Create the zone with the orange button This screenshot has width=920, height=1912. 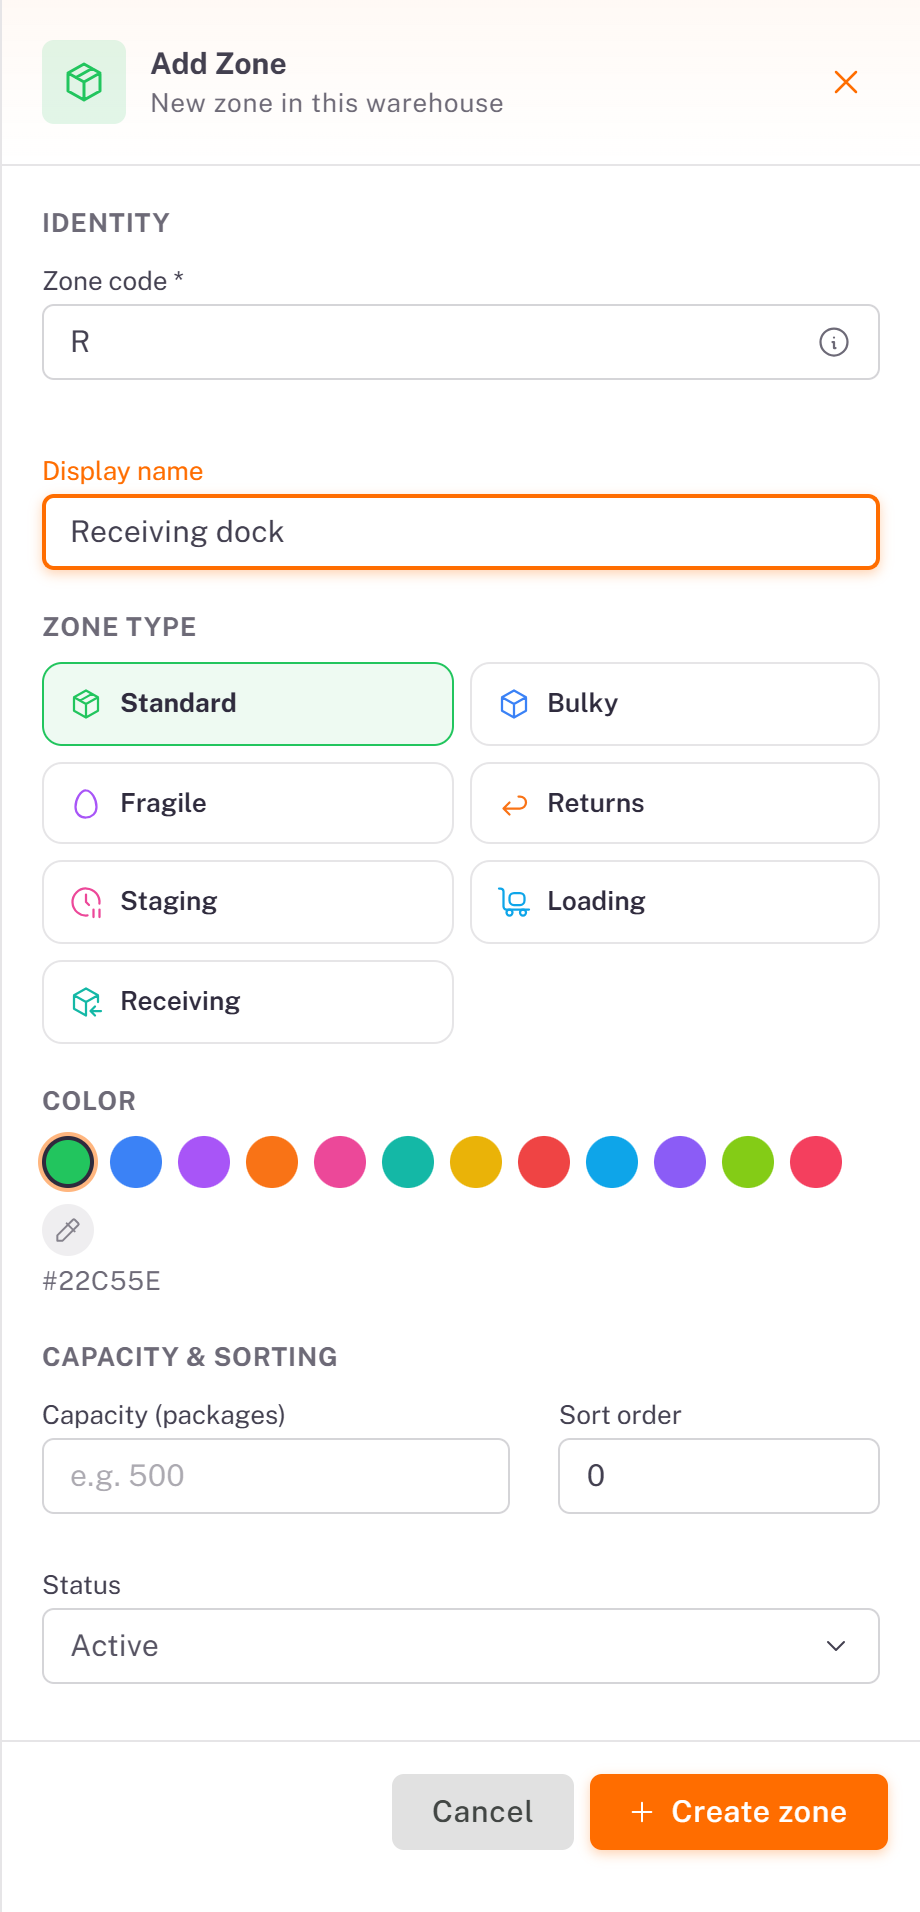tap(739, 1812)
